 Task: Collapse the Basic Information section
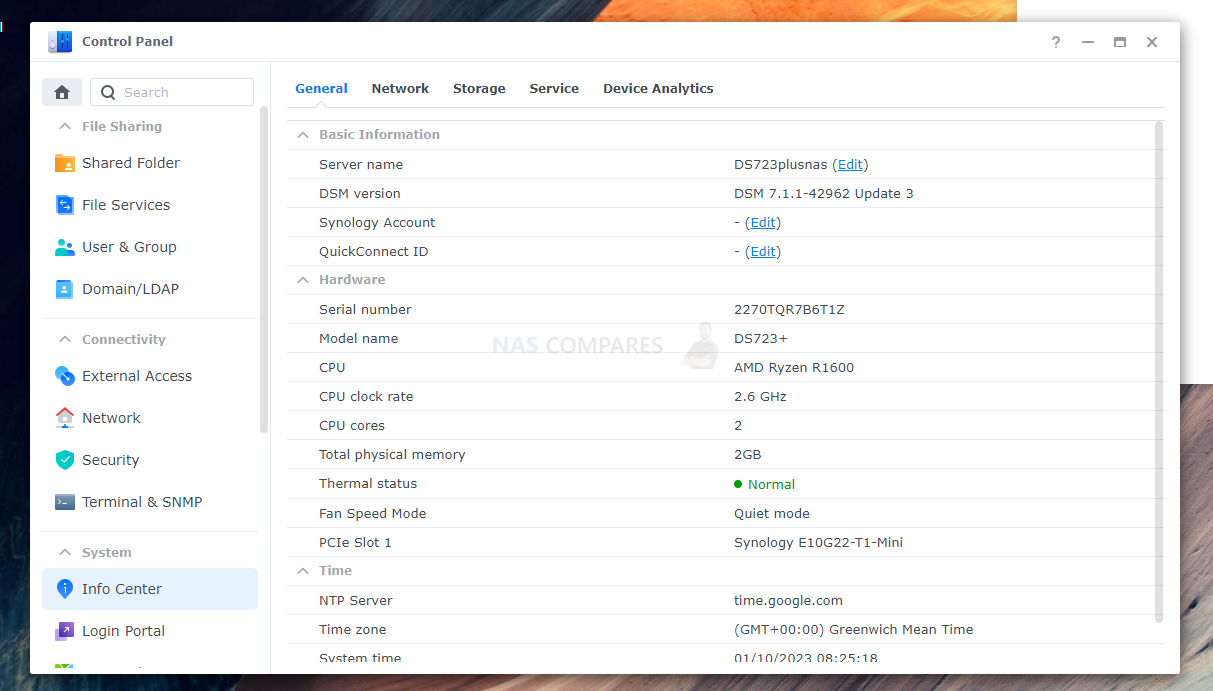pos(303,134)
